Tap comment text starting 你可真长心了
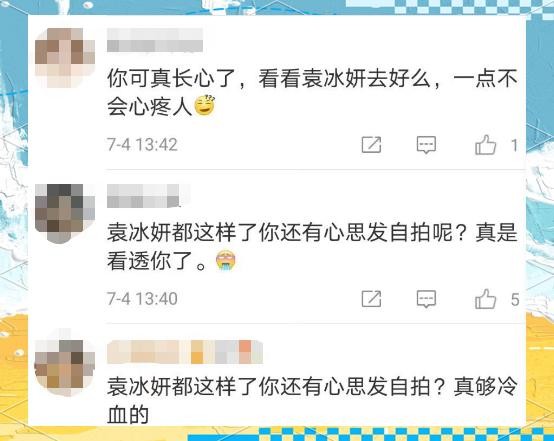 click(x=312, y=93)
